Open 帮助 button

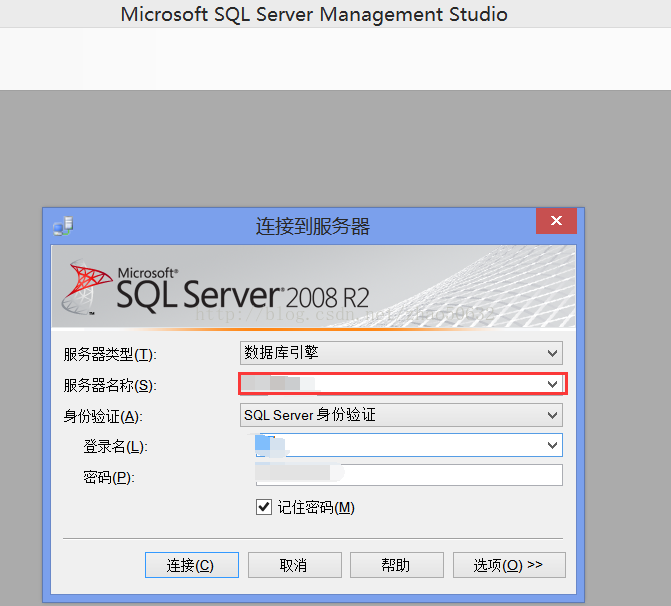(x=397, y=565)
